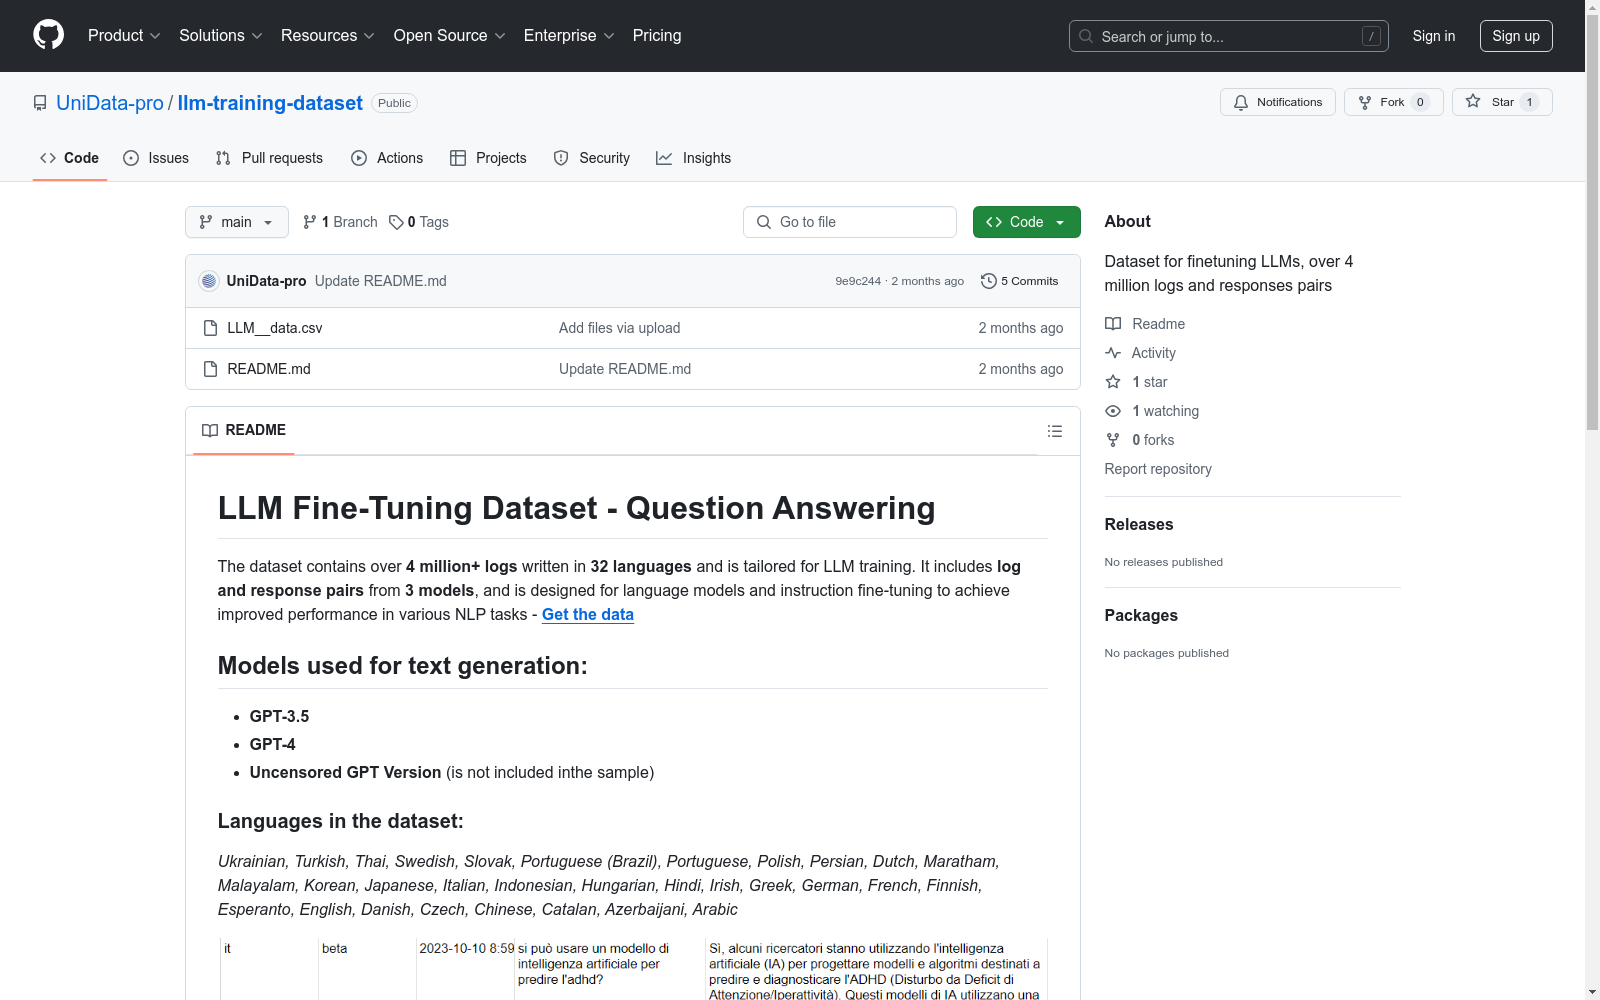The width and height of the screenshot is (1600, 1000).
Task: Click the 1 Branch link
Action: pos(341,222)
